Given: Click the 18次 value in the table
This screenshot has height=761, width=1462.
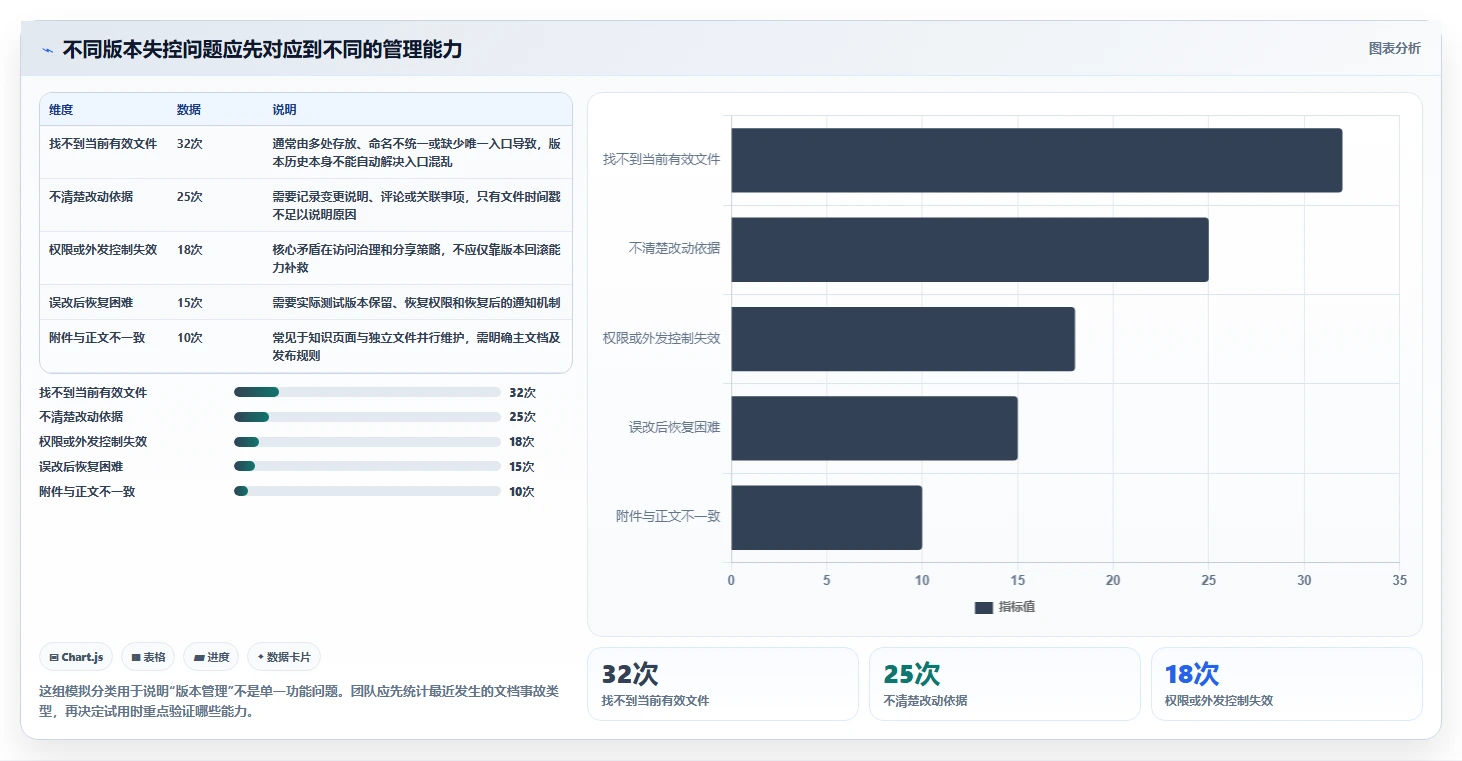Looking at the screenshot, I should point(190,250).
